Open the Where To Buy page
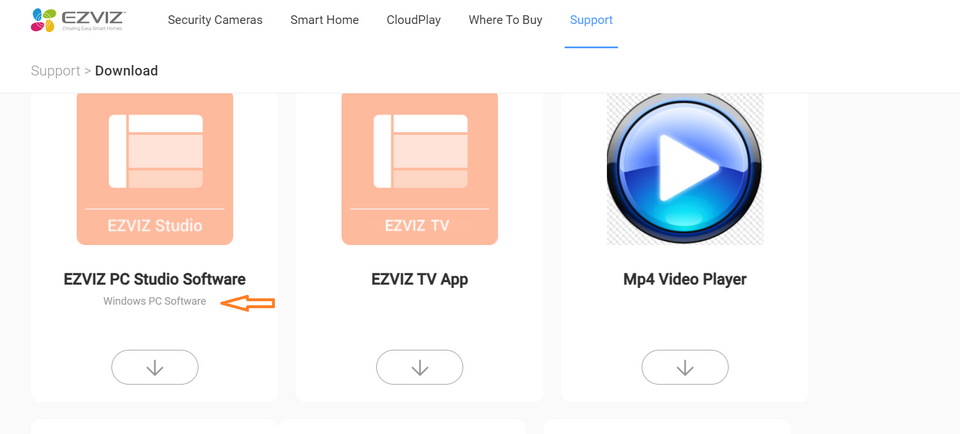Viewport: 960px width, 434px height. pos(505,20)
